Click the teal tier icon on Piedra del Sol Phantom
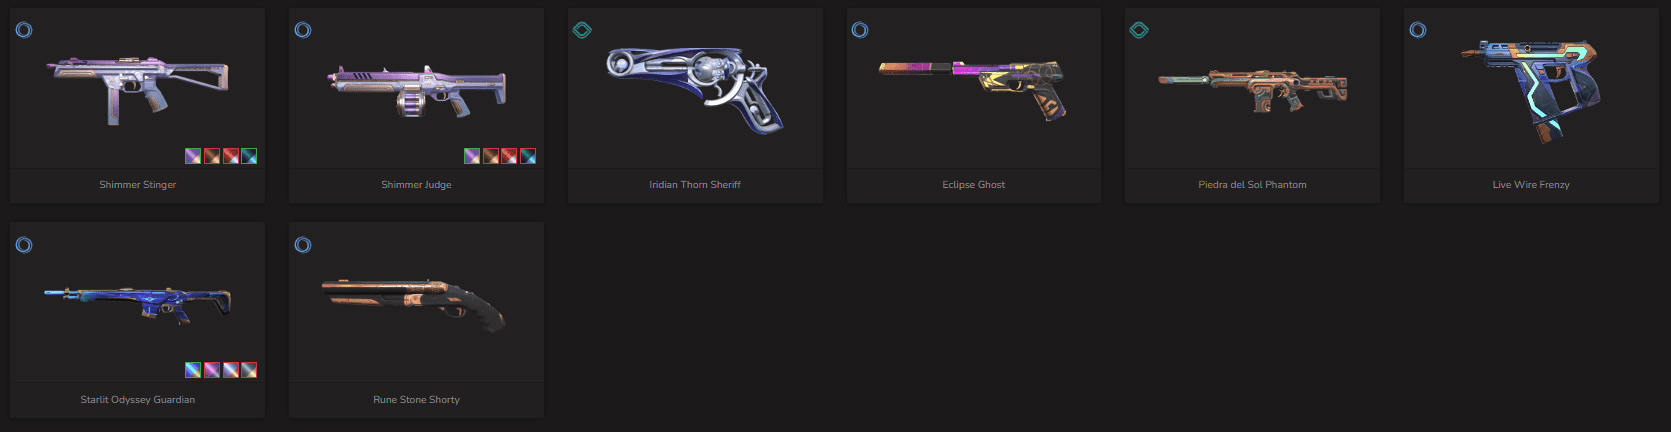The image size is (1671, 432). (x=1139, y=30)
